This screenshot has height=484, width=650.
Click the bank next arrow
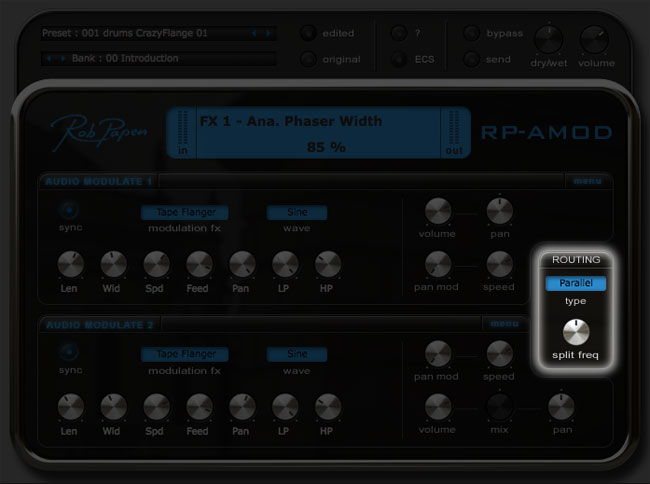tap(63, 58)
